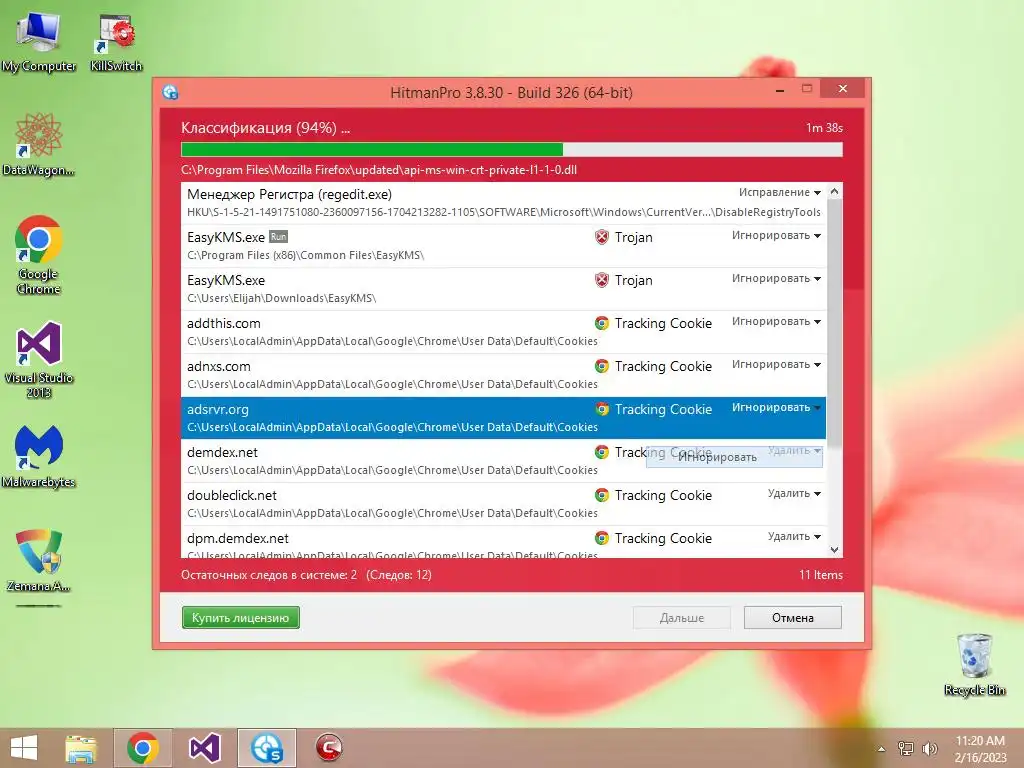
Task: Open Zemana AntiMalware desktop shortcut
Action: [x=39, y=560]
